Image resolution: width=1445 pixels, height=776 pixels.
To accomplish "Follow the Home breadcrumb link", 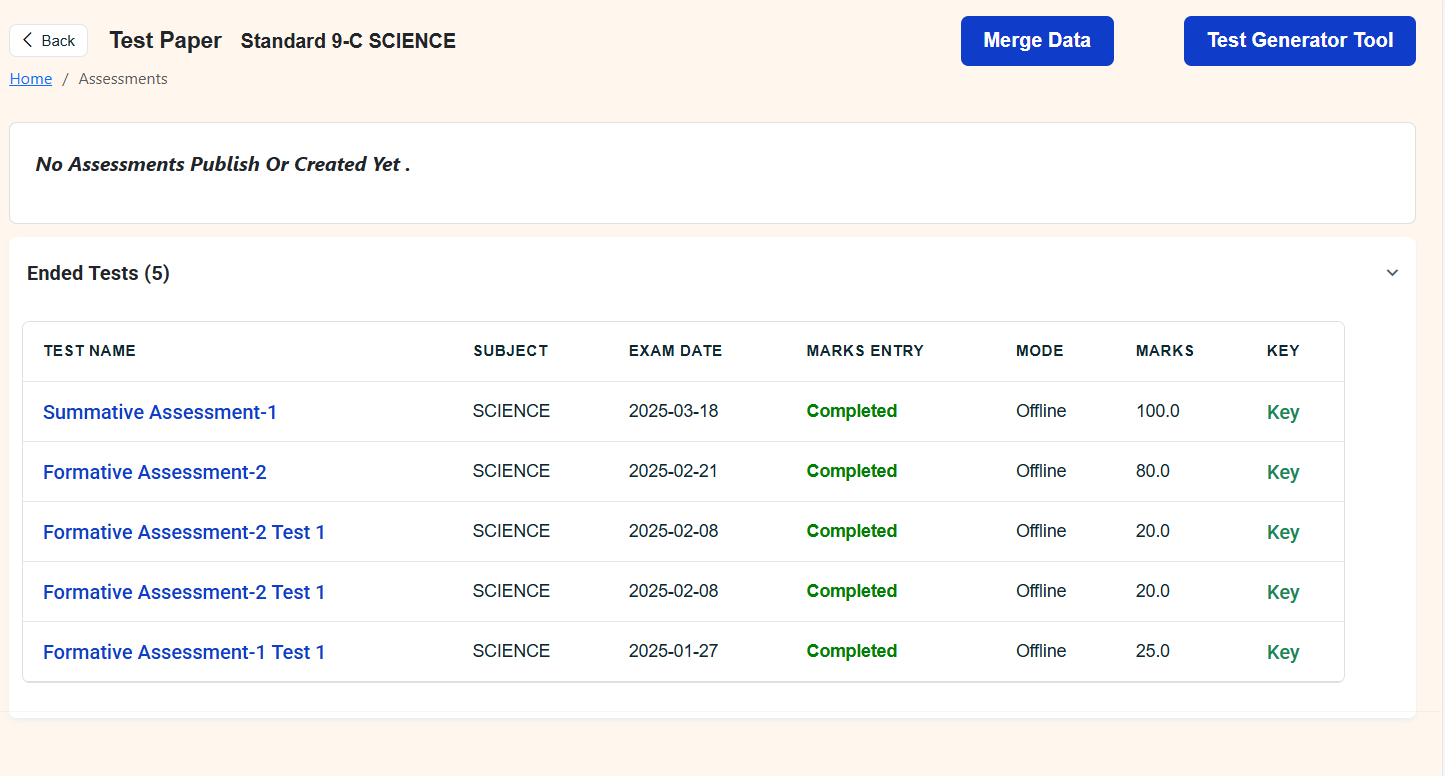I will coord(31,79).
